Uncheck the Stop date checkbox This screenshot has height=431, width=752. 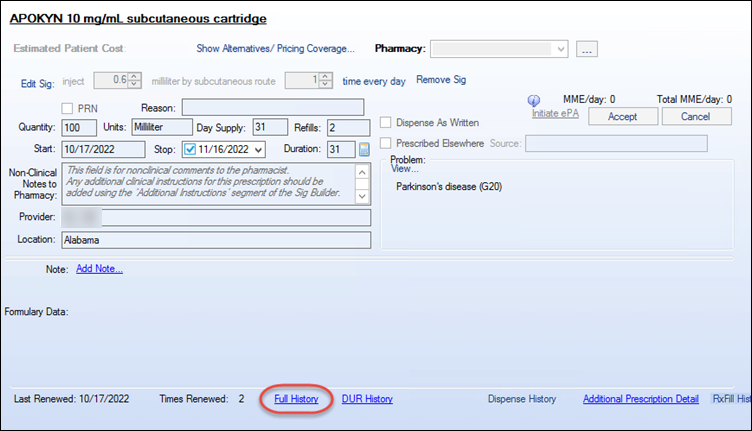click(x=190, y=150)
